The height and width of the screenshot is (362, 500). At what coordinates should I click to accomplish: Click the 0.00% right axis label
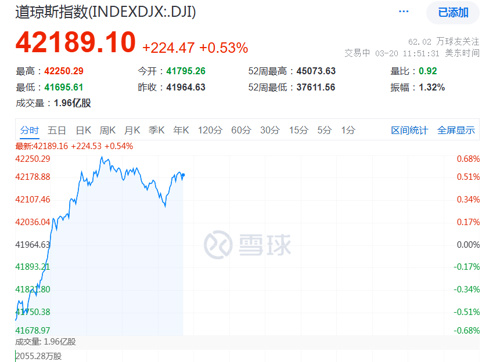tap(468, 245)
